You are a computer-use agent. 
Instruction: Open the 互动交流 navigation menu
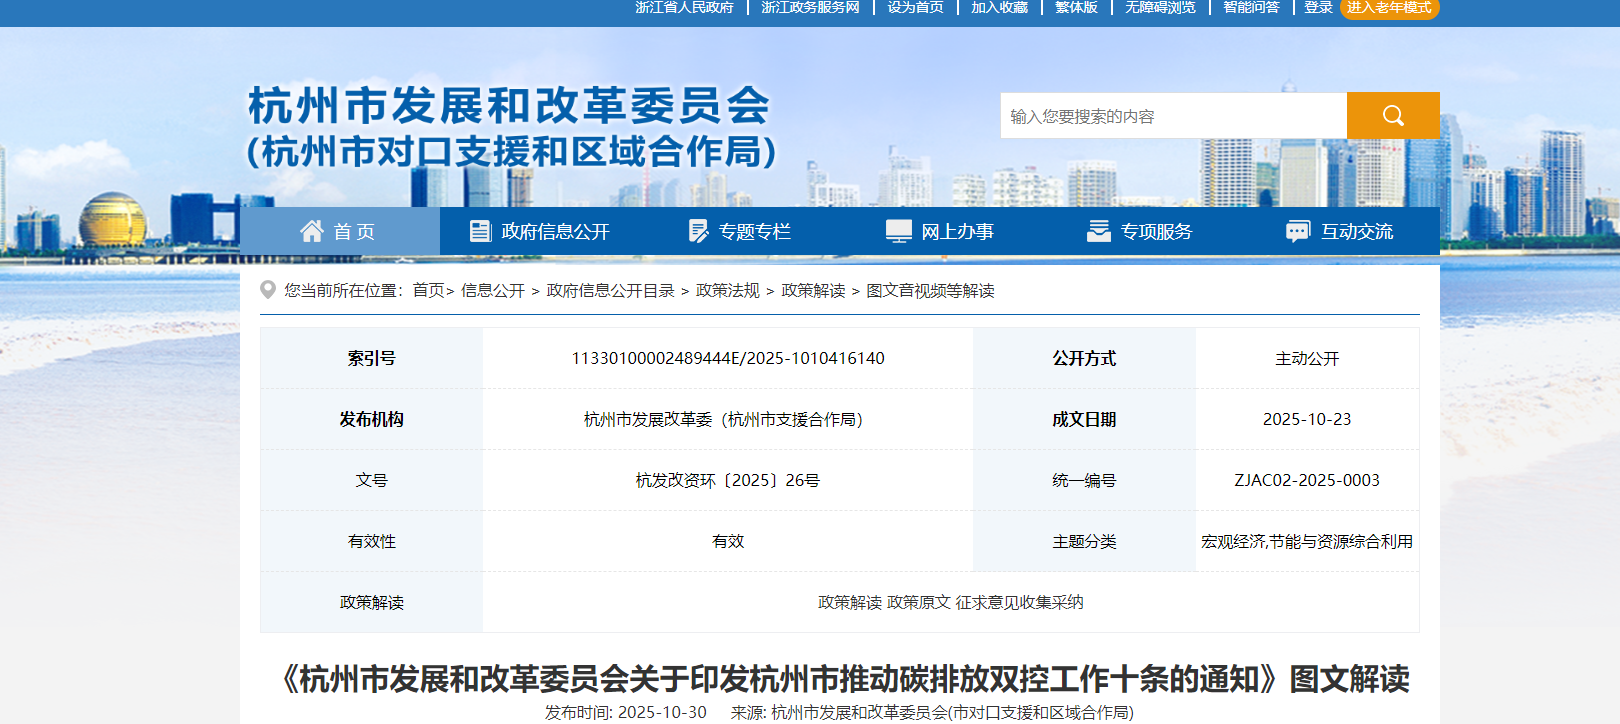(x=1357, y=231)
